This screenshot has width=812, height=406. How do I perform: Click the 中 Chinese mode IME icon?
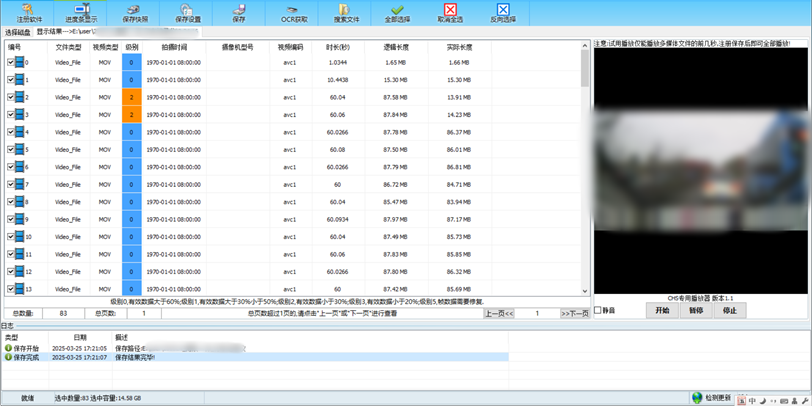pos(752,400)
